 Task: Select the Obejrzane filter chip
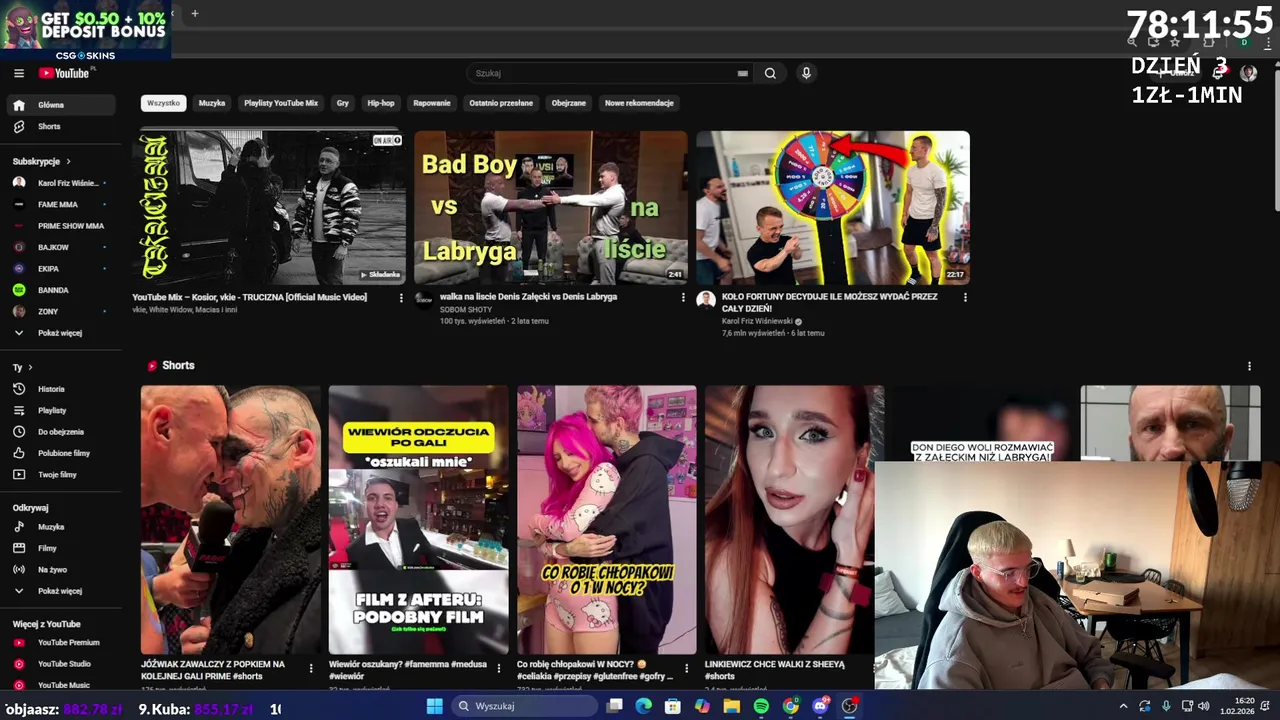coord(569,103)
